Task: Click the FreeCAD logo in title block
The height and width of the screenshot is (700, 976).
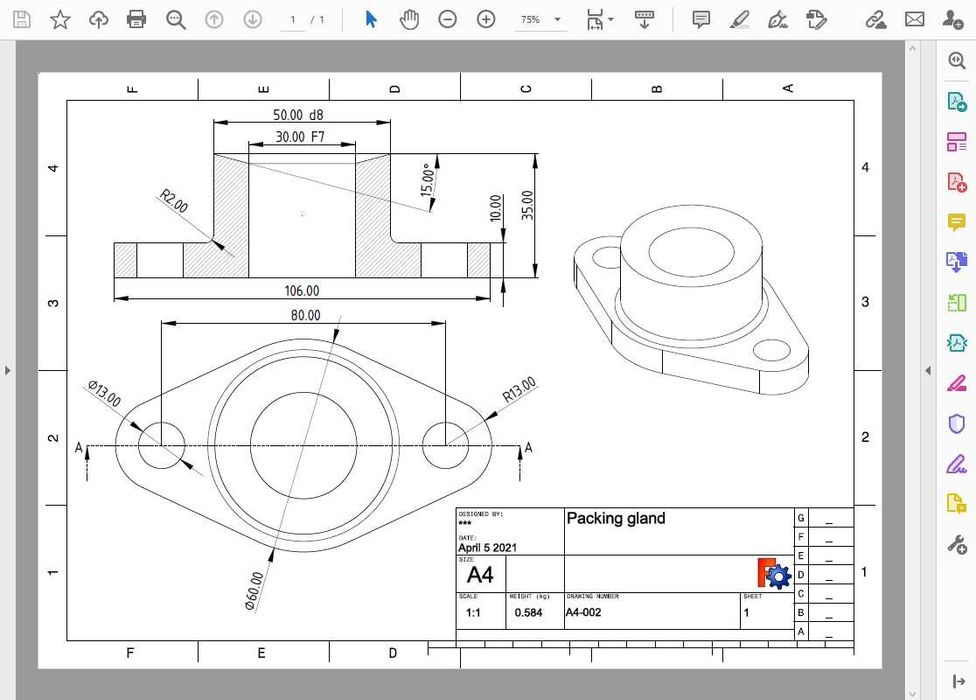Action: 774,573
